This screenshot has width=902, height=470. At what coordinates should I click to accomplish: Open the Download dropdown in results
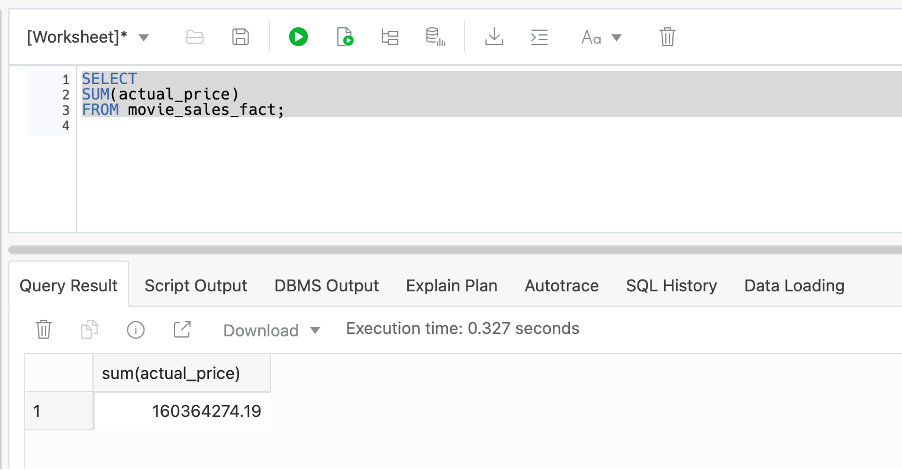(271, 330)
